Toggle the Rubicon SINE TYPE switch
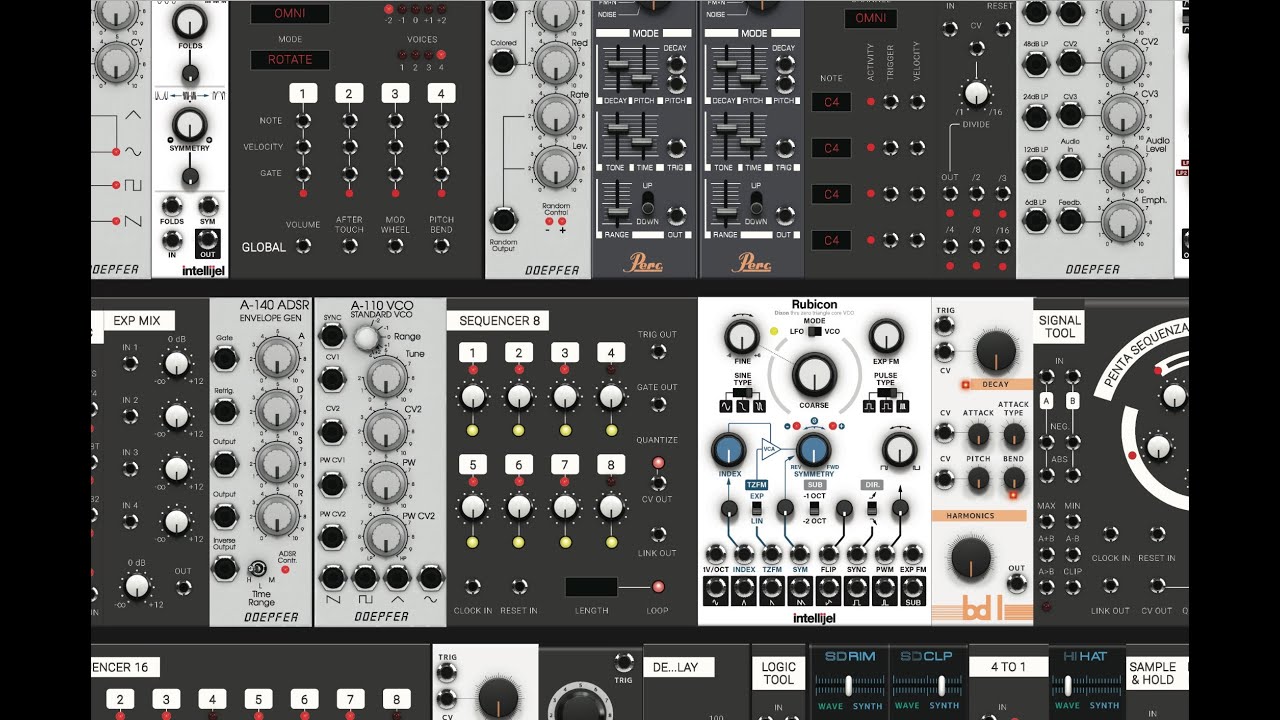 [x=742, y=392]
